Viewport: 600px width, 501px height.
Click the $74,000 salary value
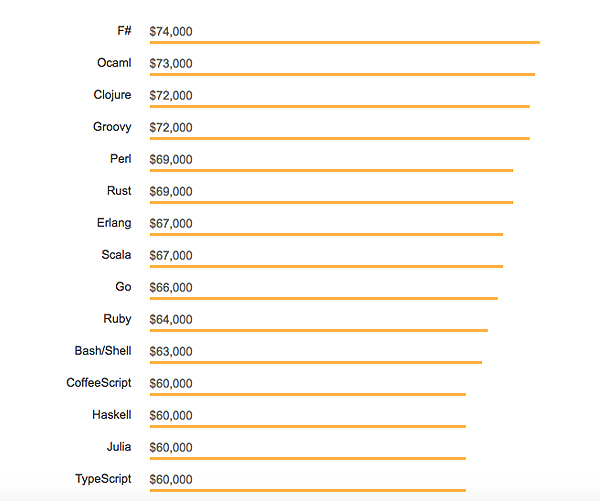(x=171, y=32)
